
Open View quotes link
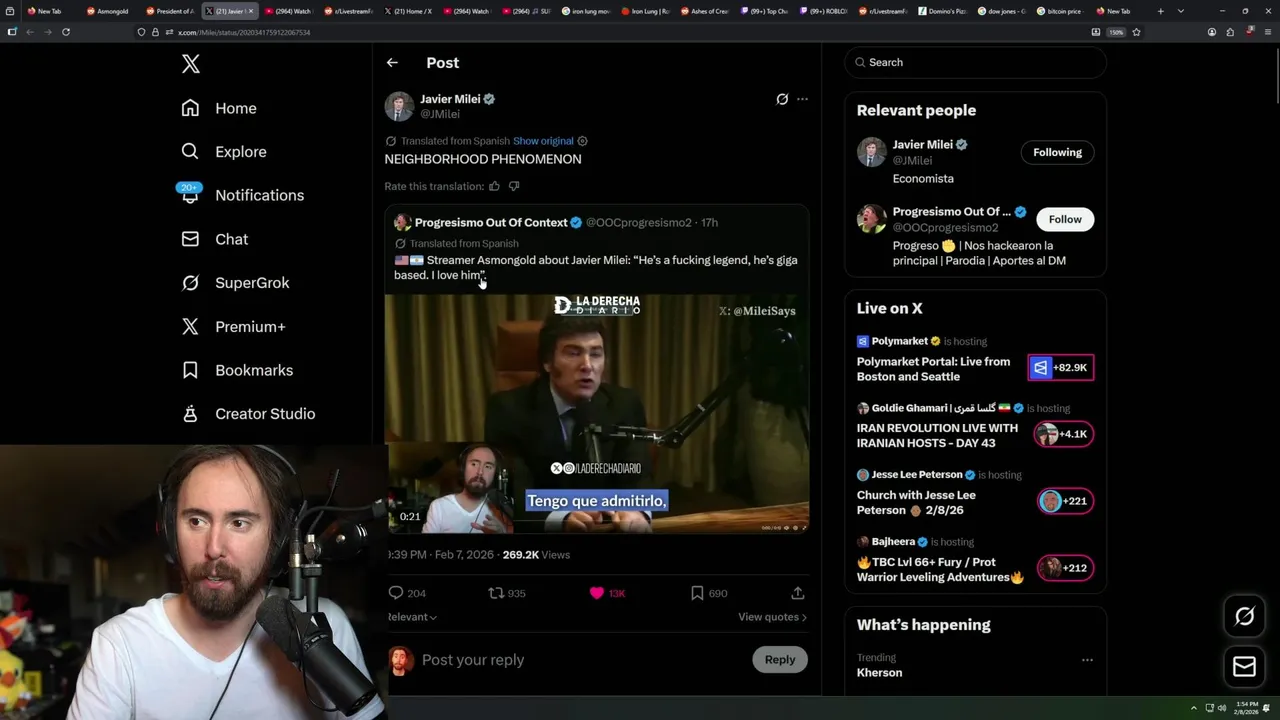point(772,617)
